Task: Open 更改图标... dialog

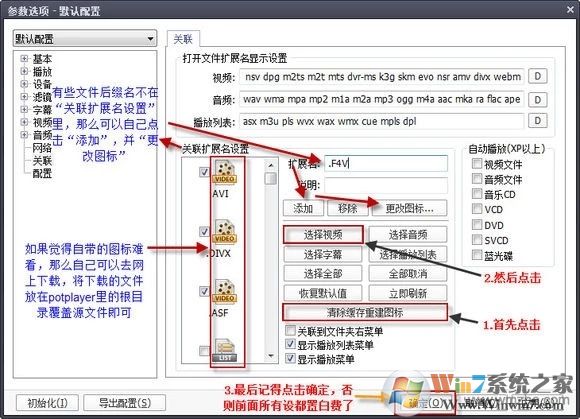Action: 409,208
